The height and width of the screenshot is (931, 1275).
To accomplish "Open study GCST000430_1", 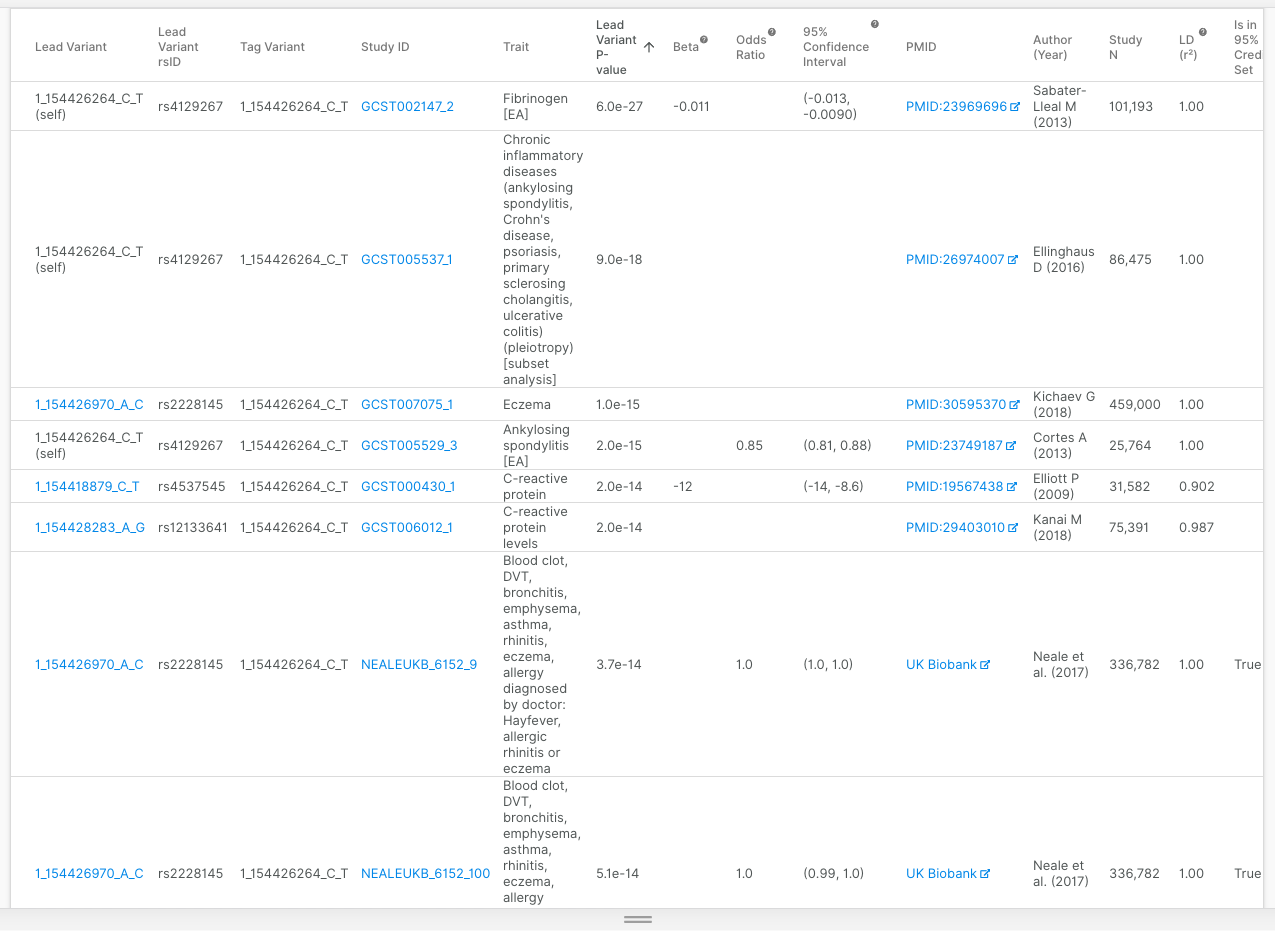I will (408, 487).
